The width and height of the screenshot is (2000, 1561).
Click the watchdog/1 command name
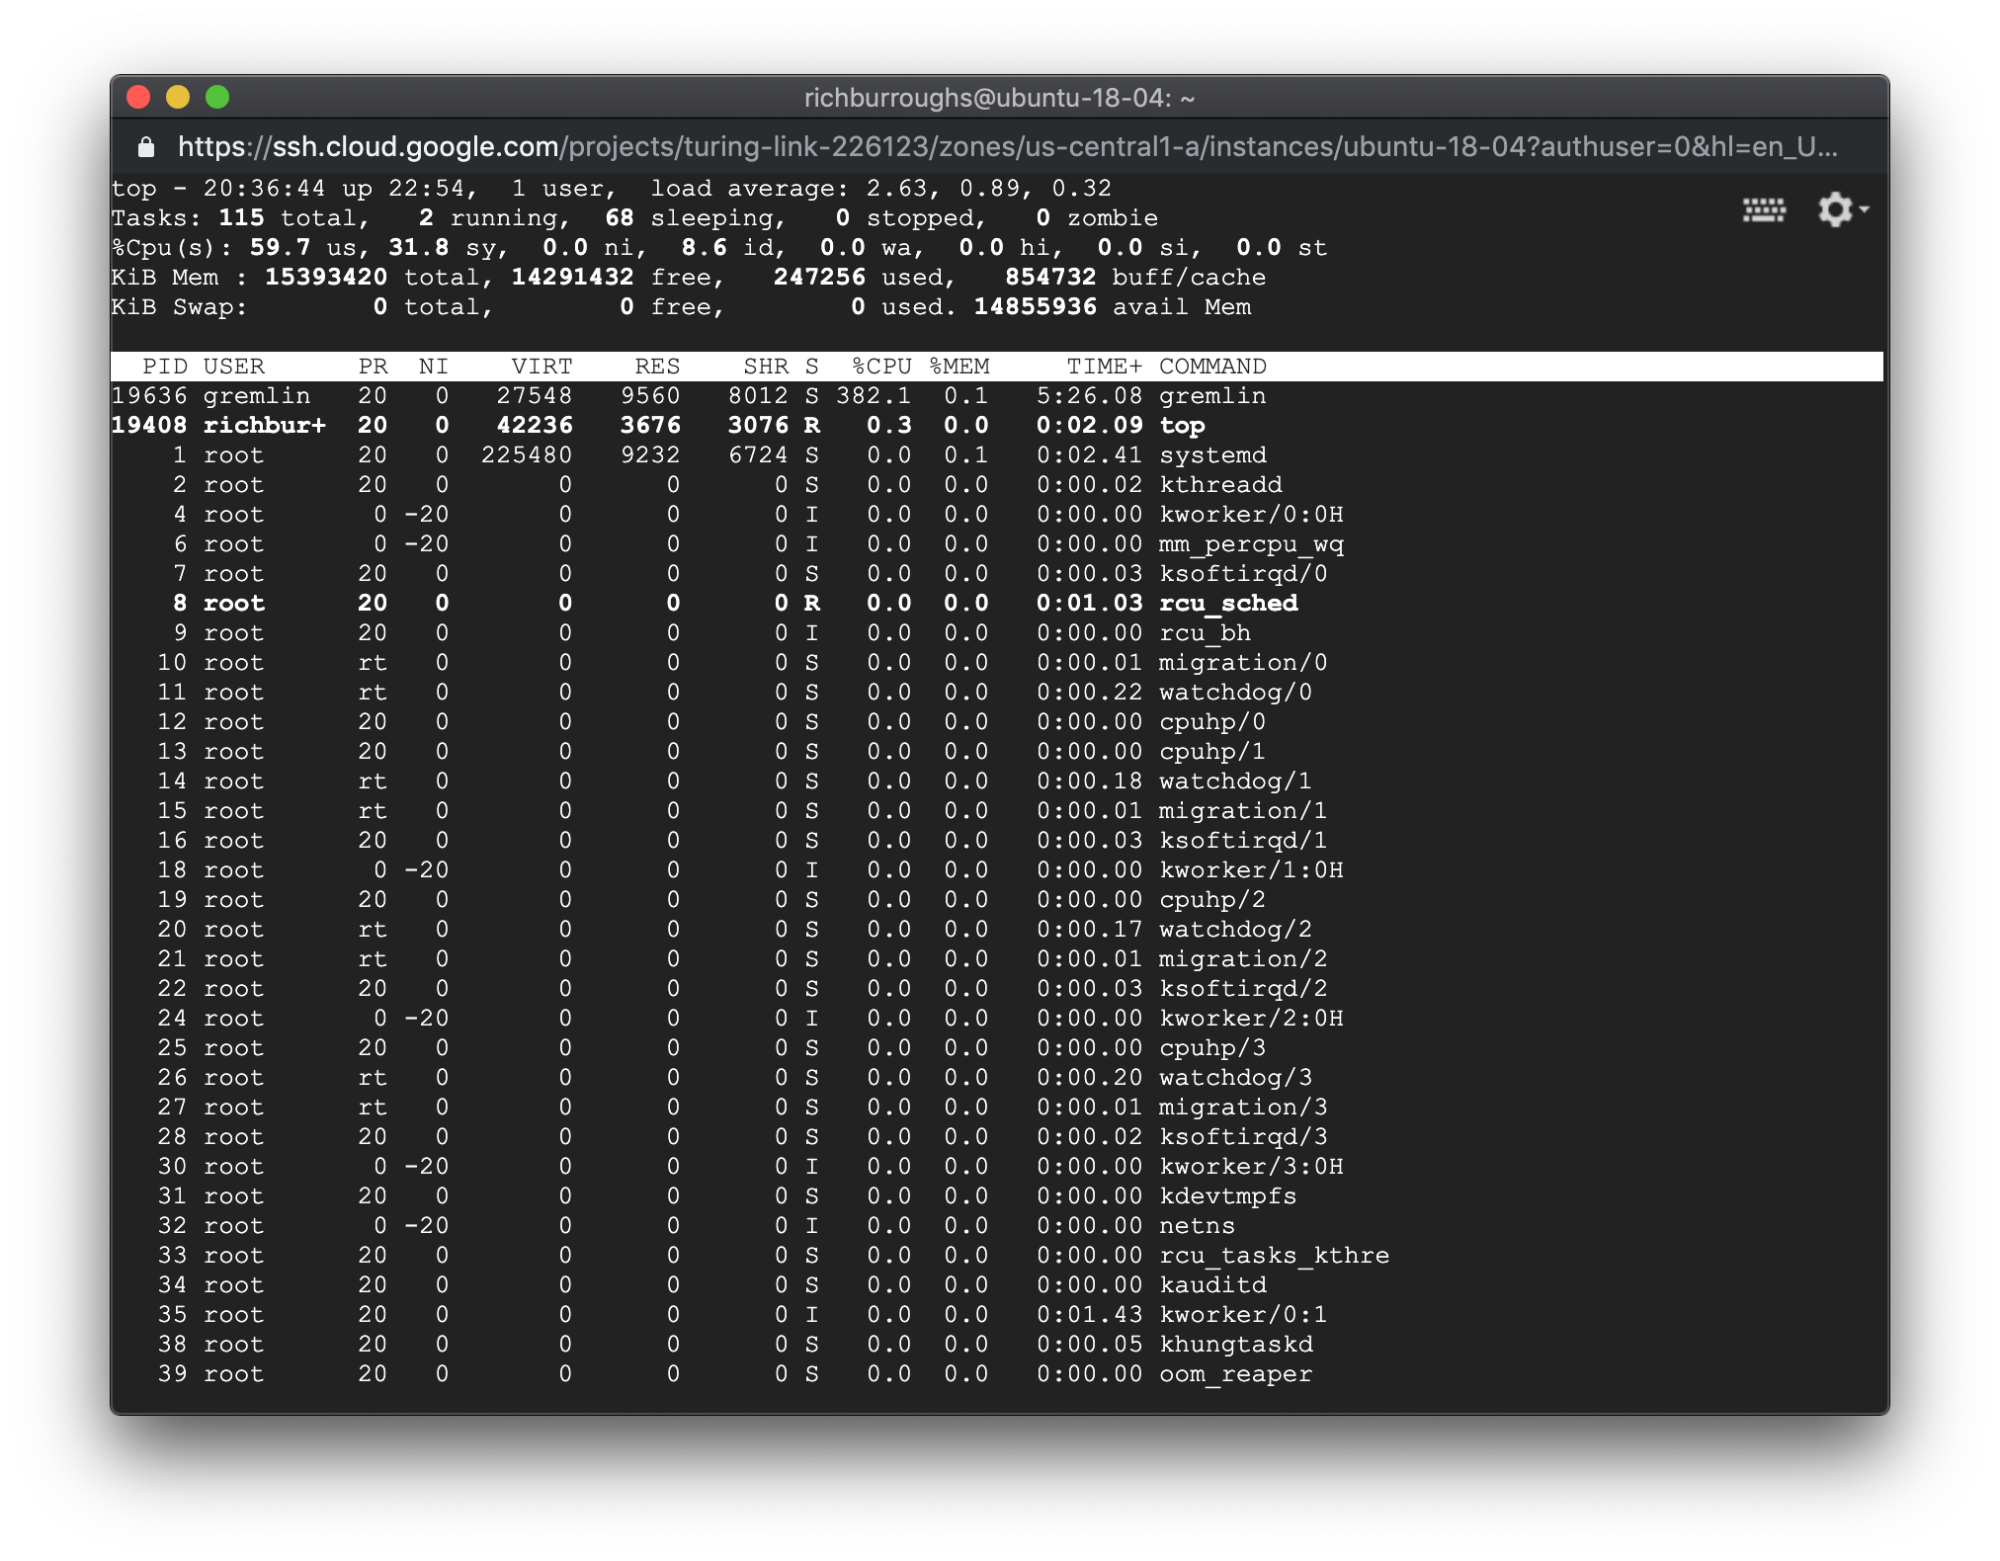(x=1235, y=781)
